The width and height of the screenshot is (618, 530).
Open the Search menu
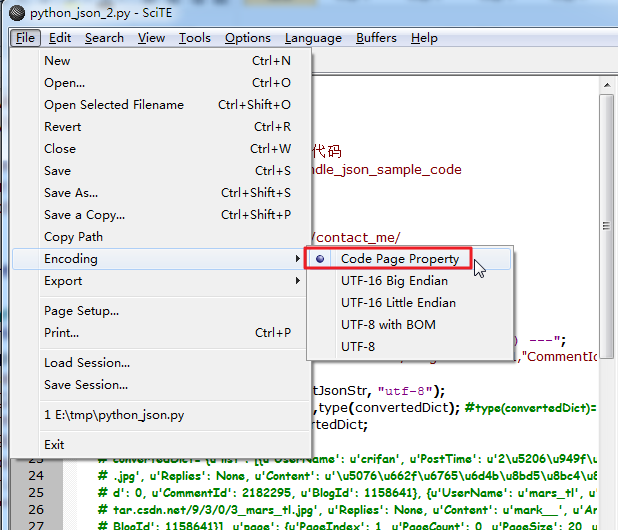(104, 38)
